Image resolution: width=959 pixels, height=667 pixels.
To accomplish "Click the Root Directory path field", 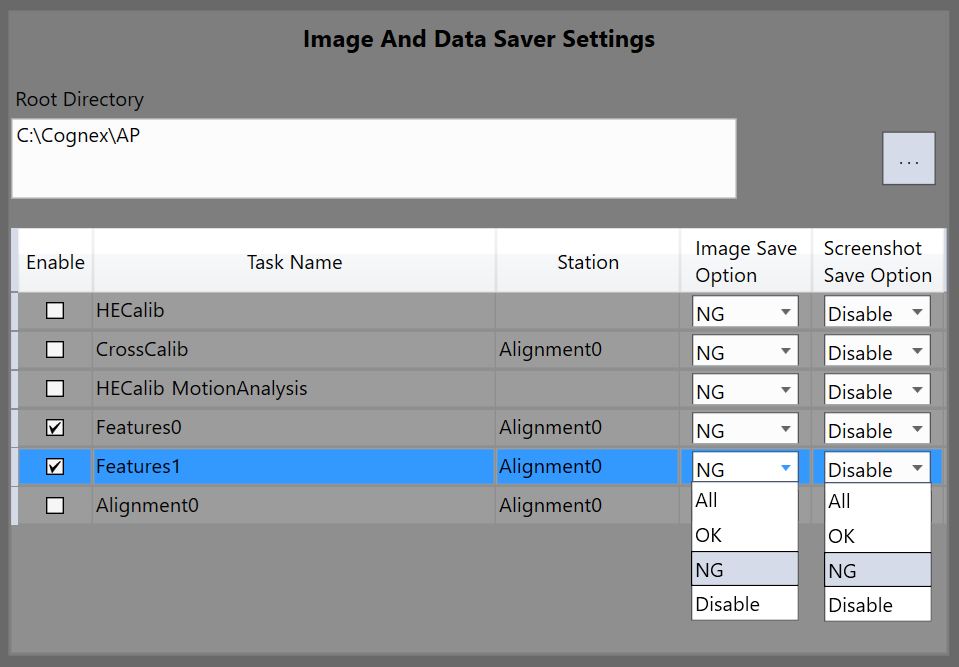I will pos(373,158).
